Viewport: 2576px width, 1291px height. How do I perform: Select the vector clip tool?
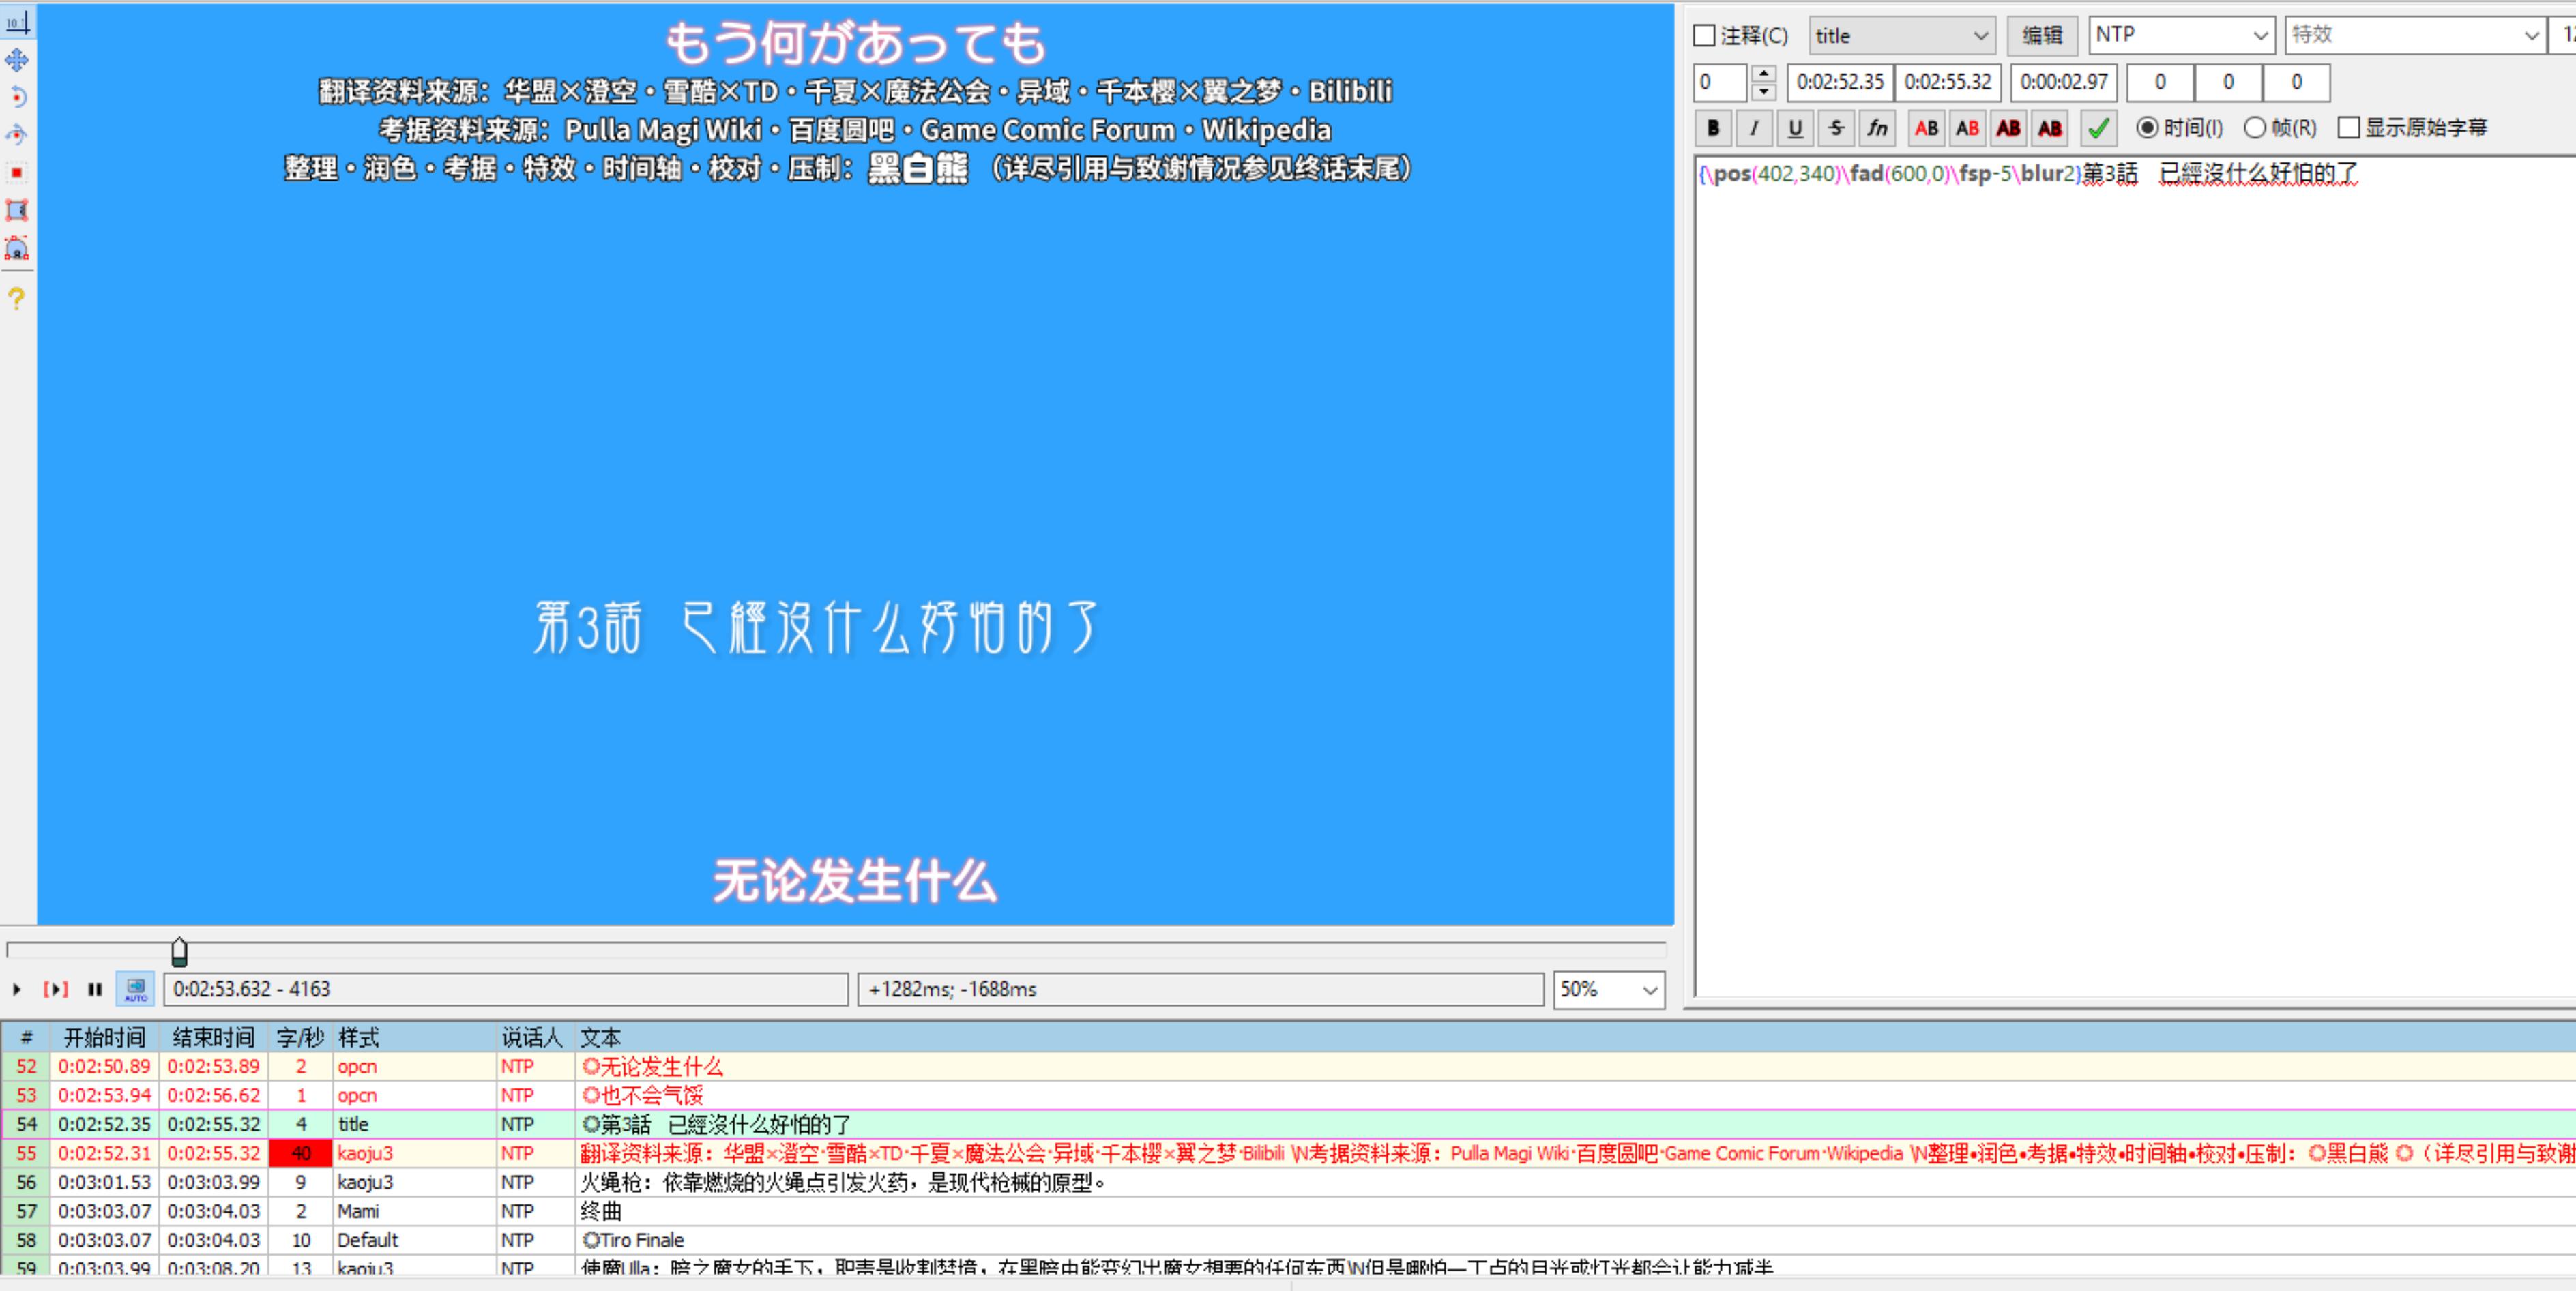pos(17,249)
